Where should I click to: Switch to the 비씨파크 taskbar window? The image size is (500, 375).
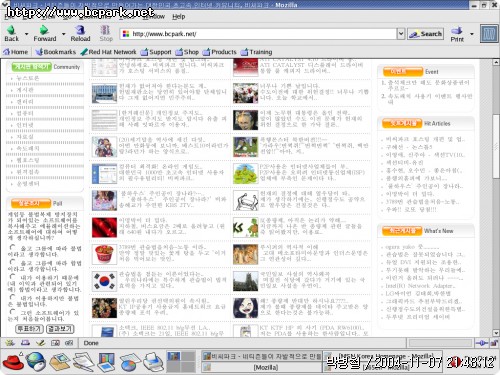262,356
